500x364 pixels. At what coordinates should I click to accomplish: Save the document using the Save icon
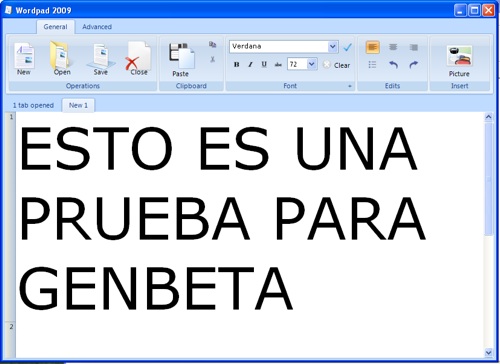100,58
